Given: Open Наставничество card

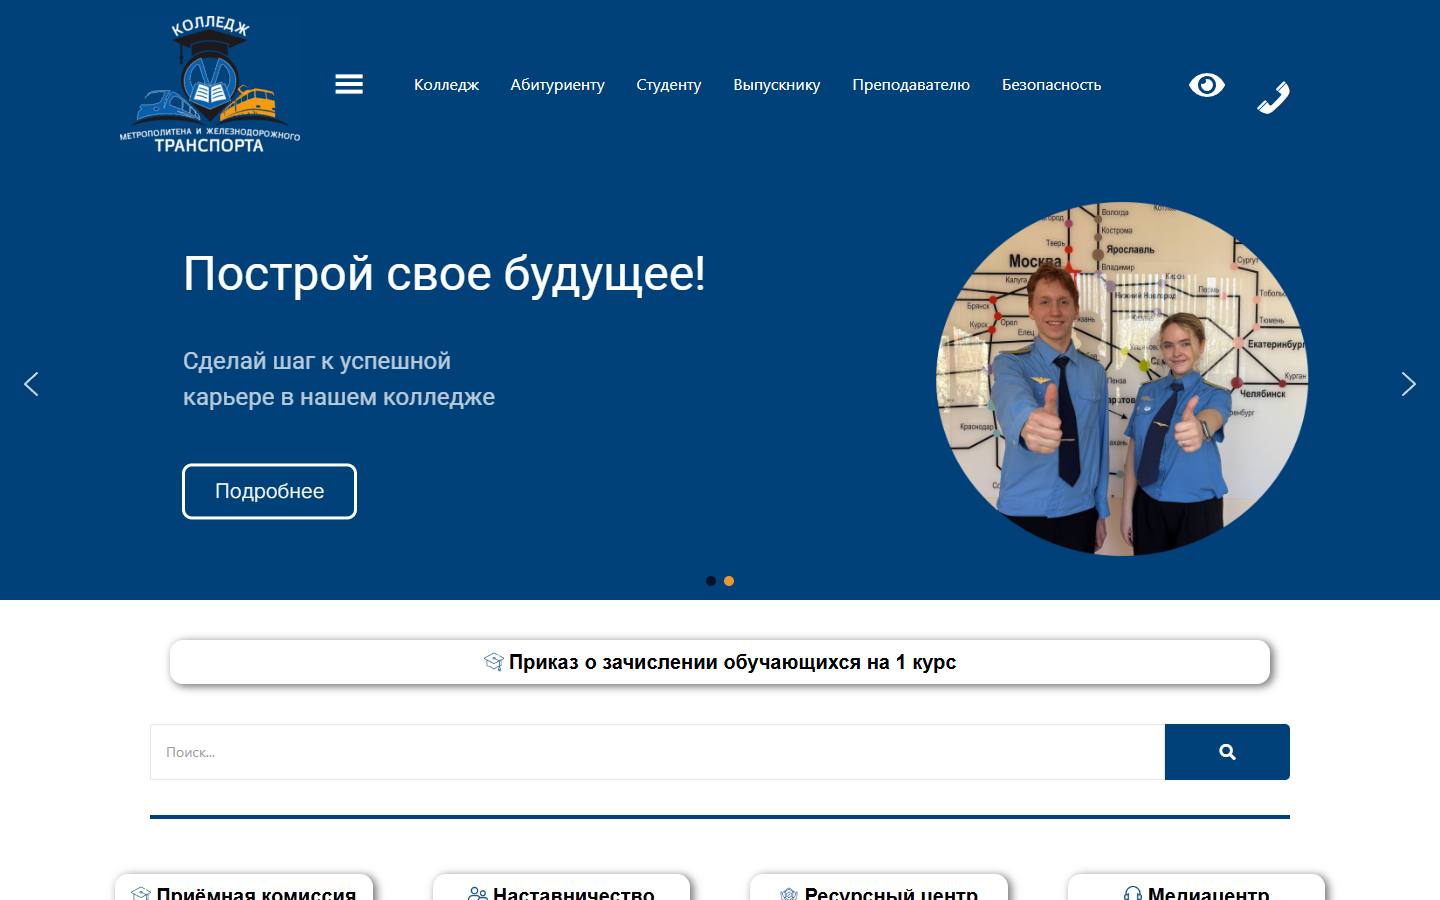Looking at the screenshot, I should (561, 888).
